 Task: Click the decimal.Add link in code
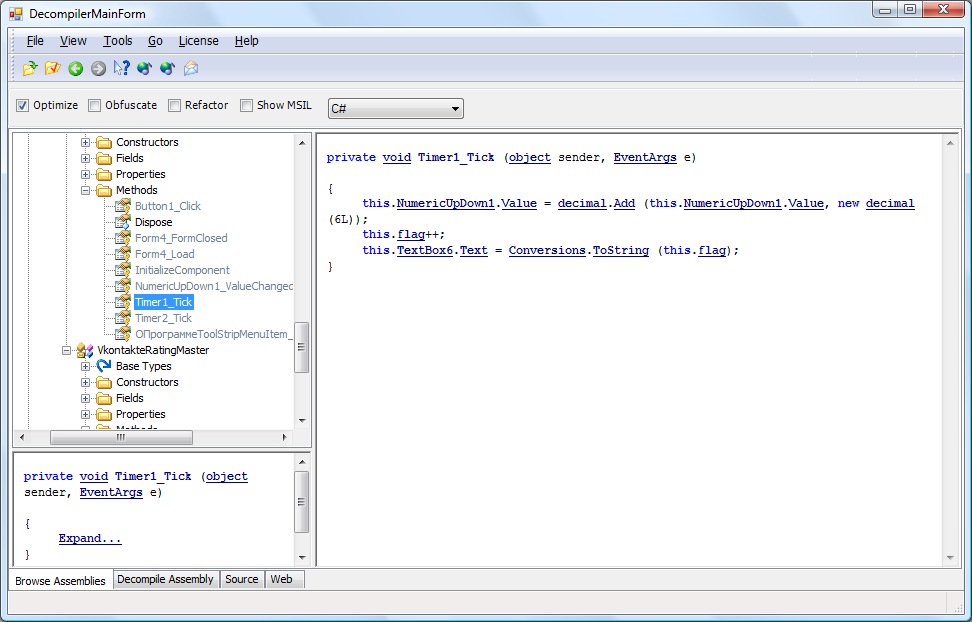(x=596, y=203)
